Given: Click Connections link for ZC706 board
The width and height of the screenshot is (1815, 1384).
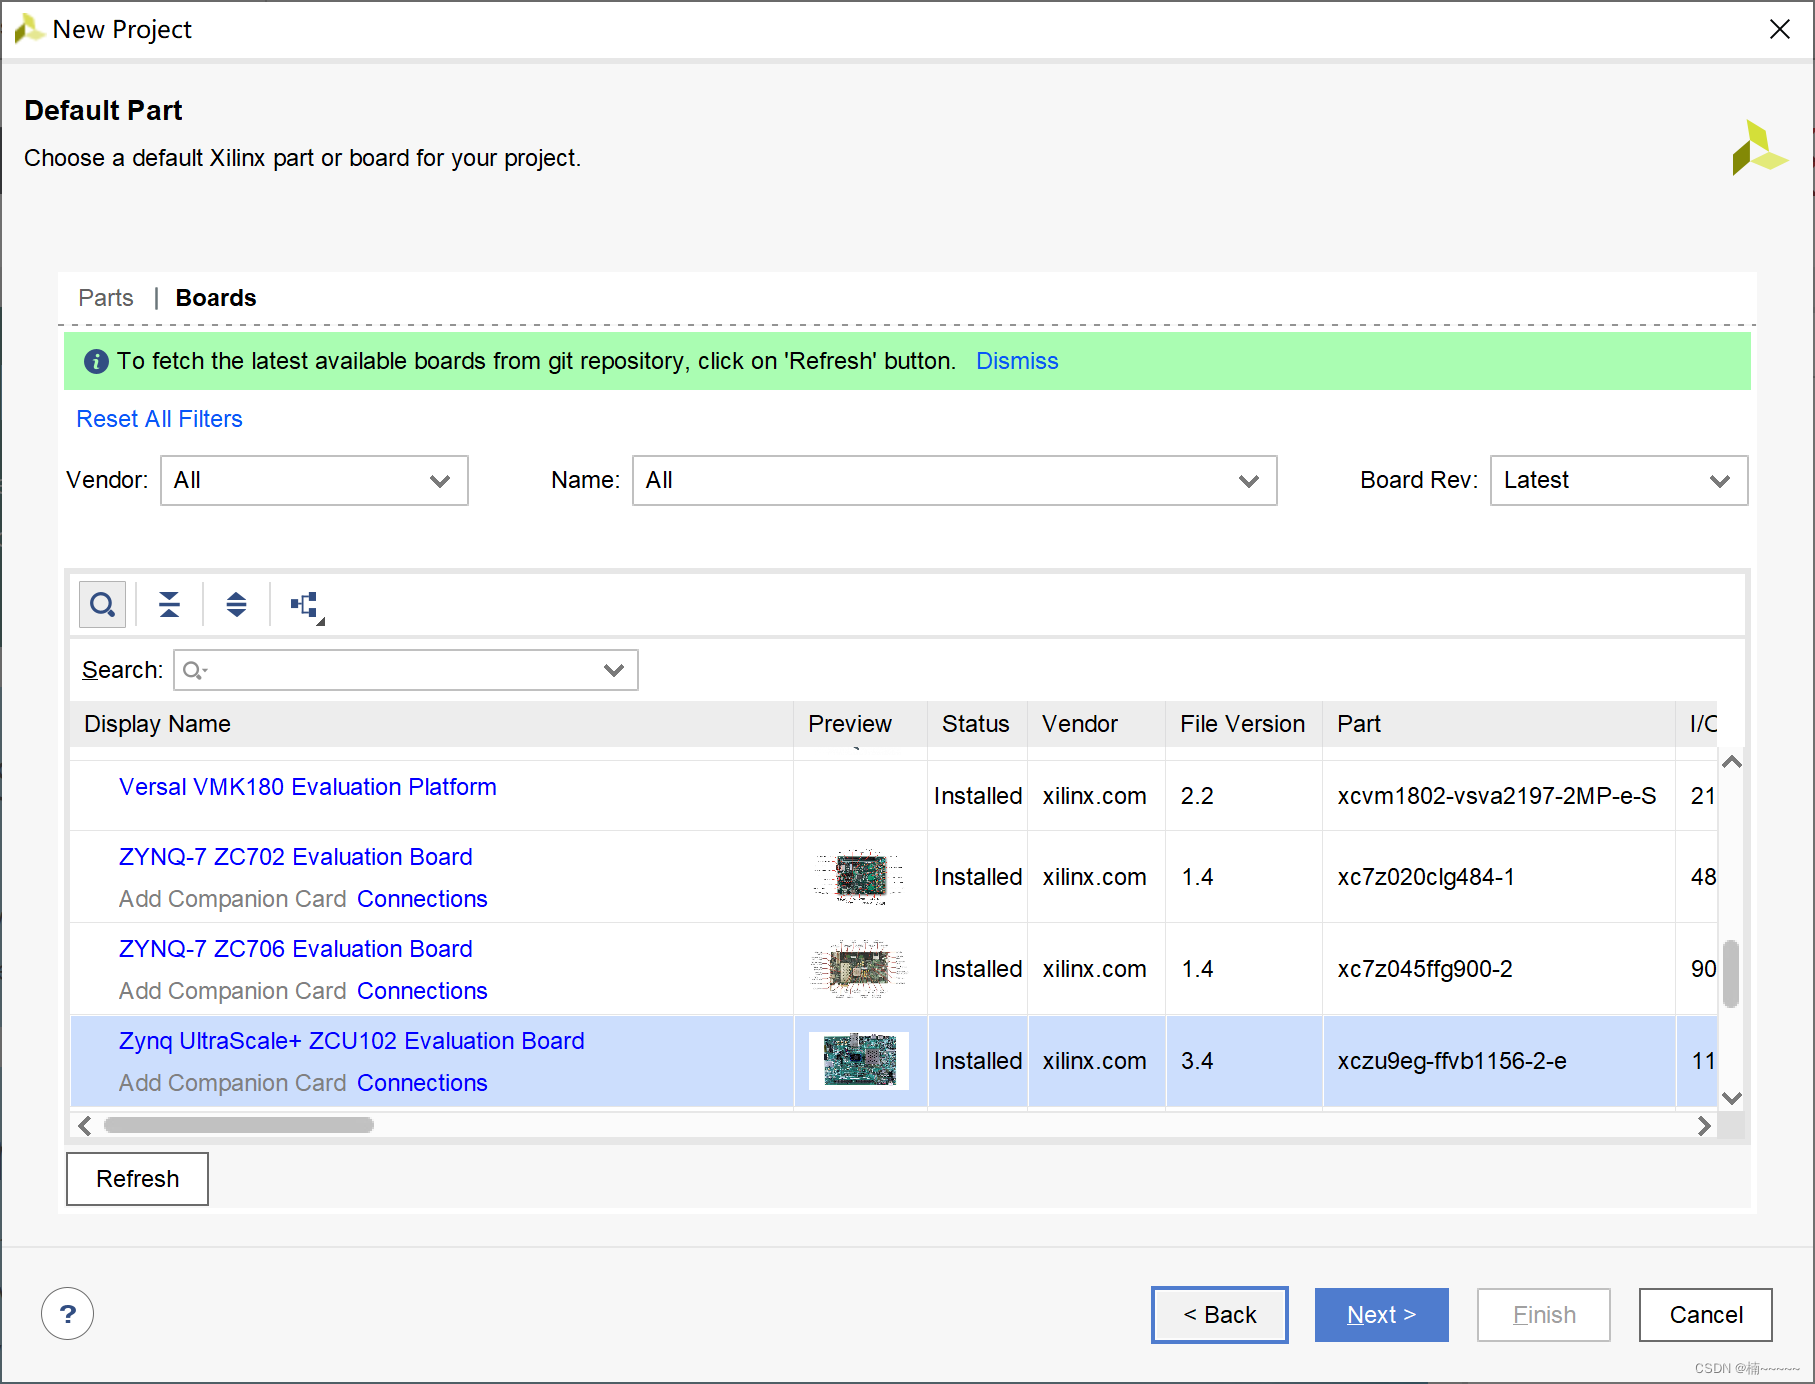Looking at the screenshot, I should tap(422, 991).
